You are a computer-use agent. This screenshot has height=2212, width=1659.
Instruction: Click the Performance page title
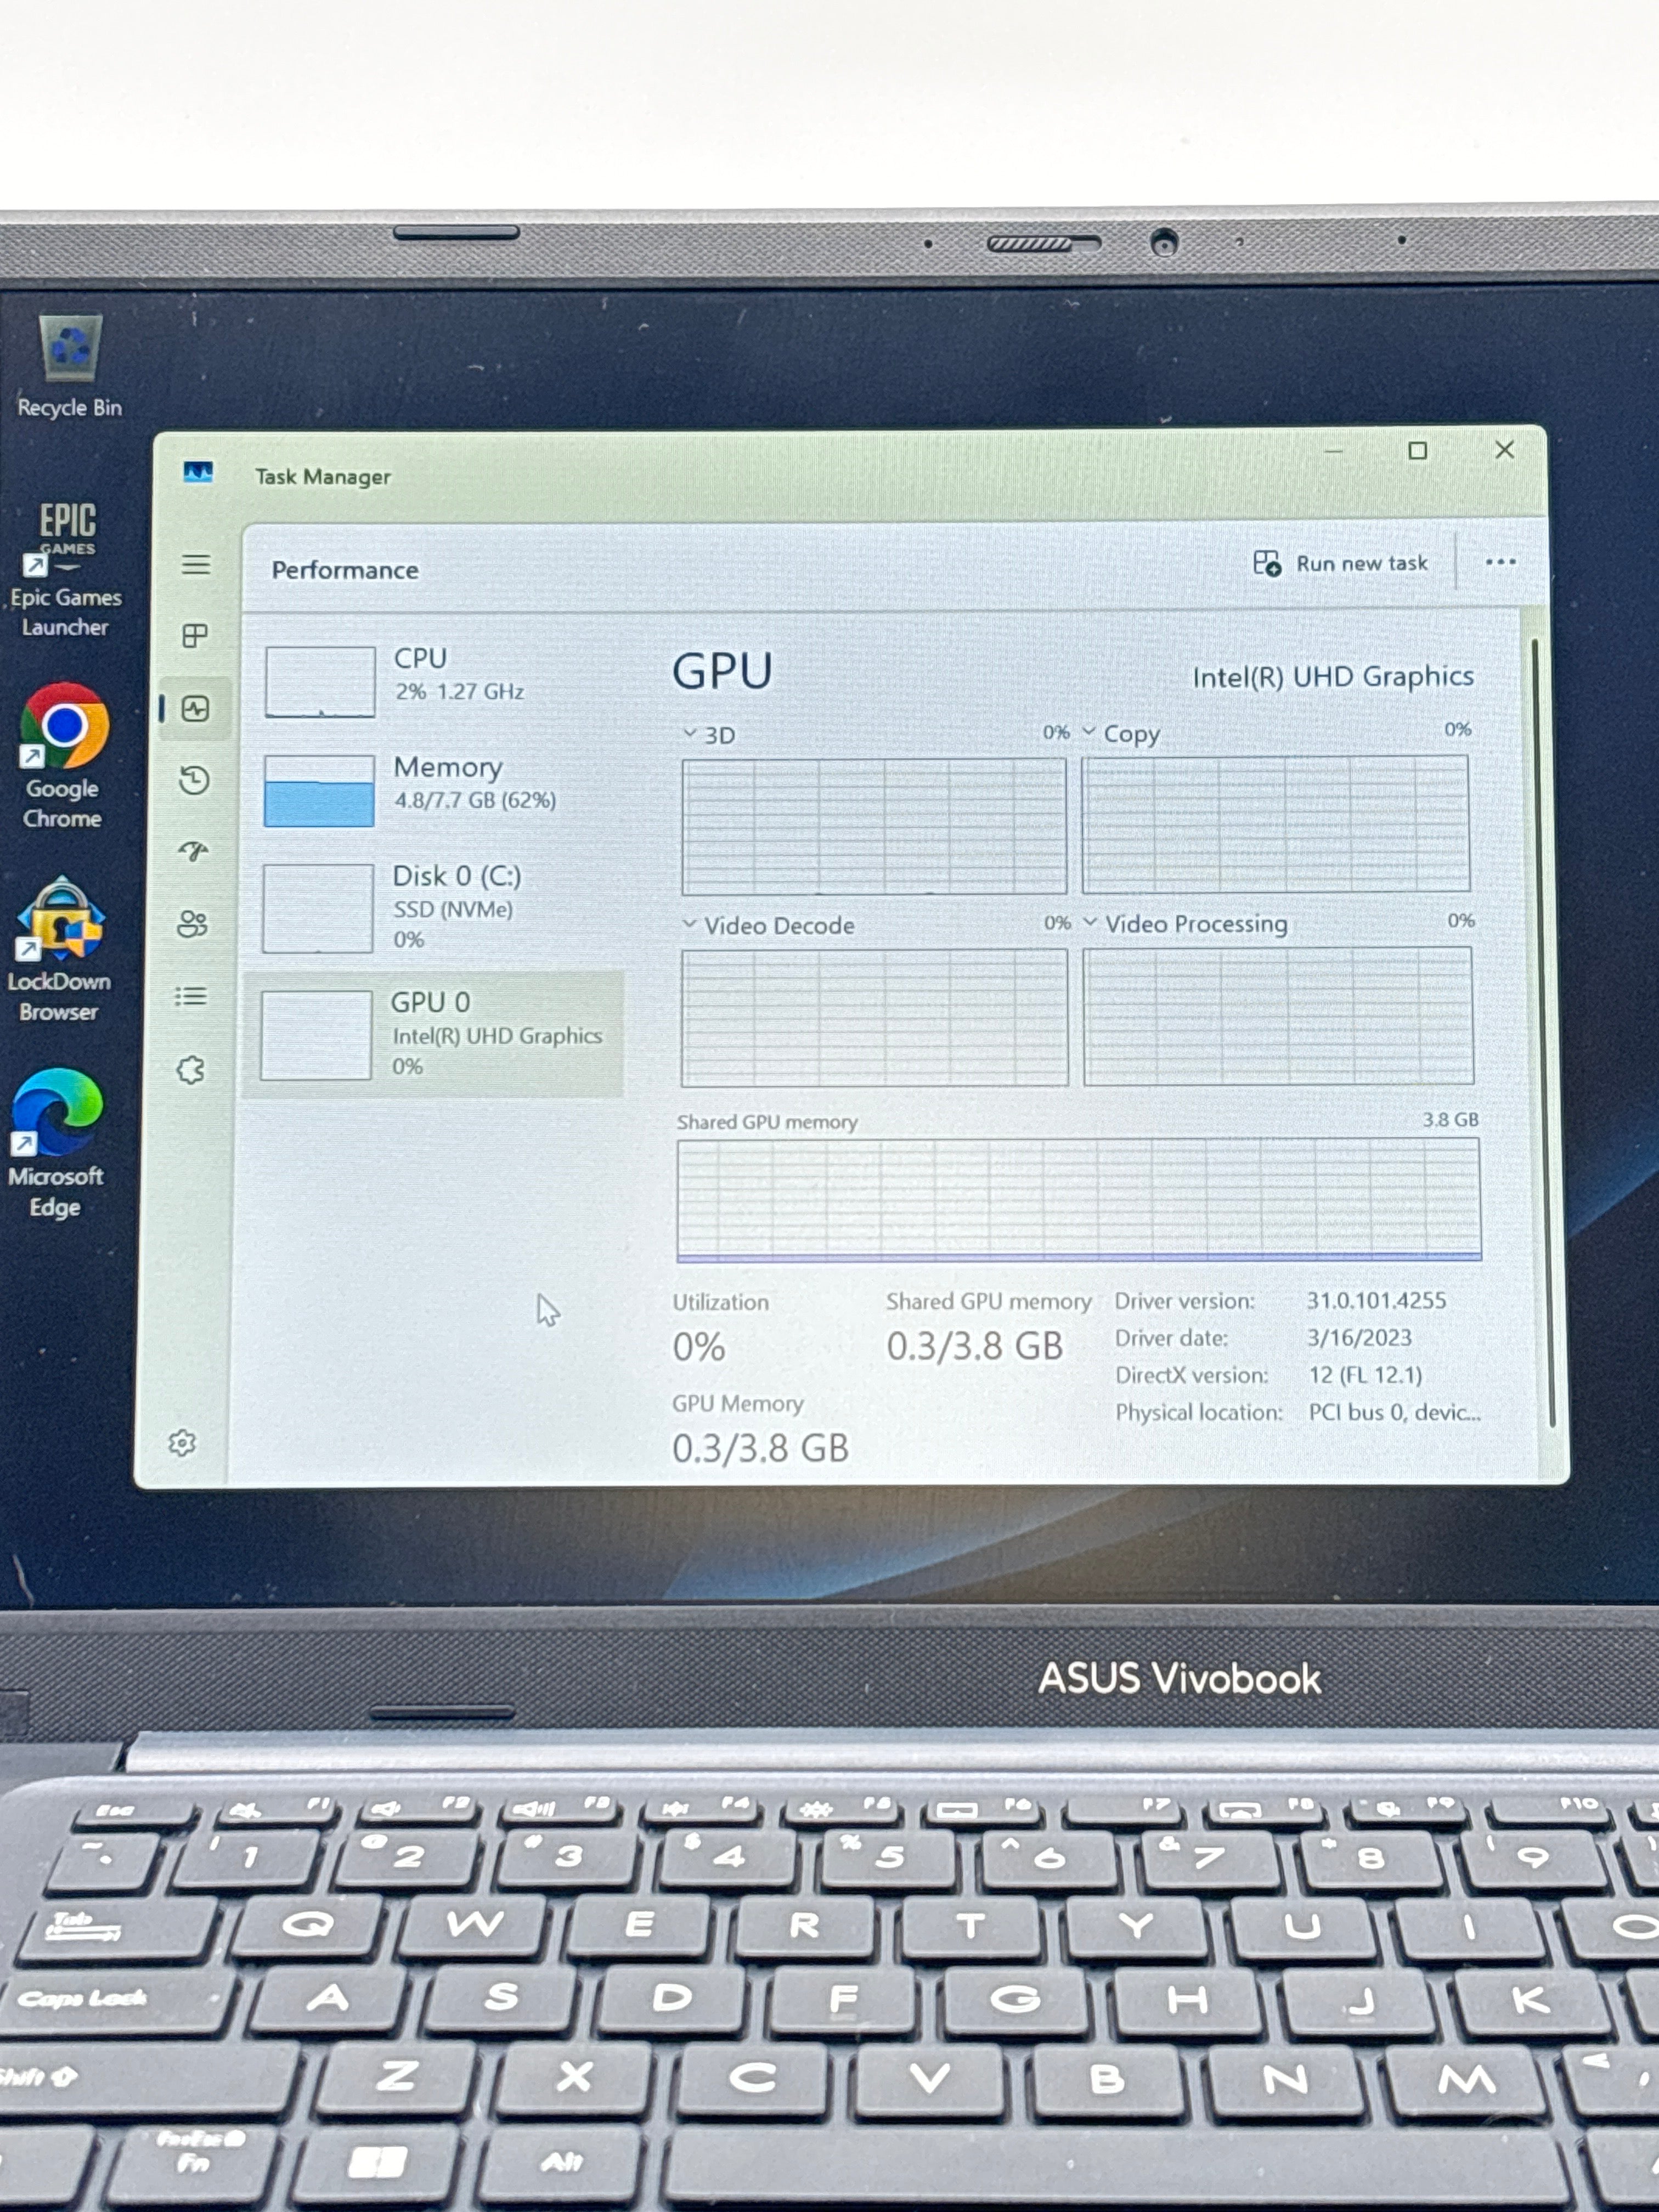(x=345, y=570)
